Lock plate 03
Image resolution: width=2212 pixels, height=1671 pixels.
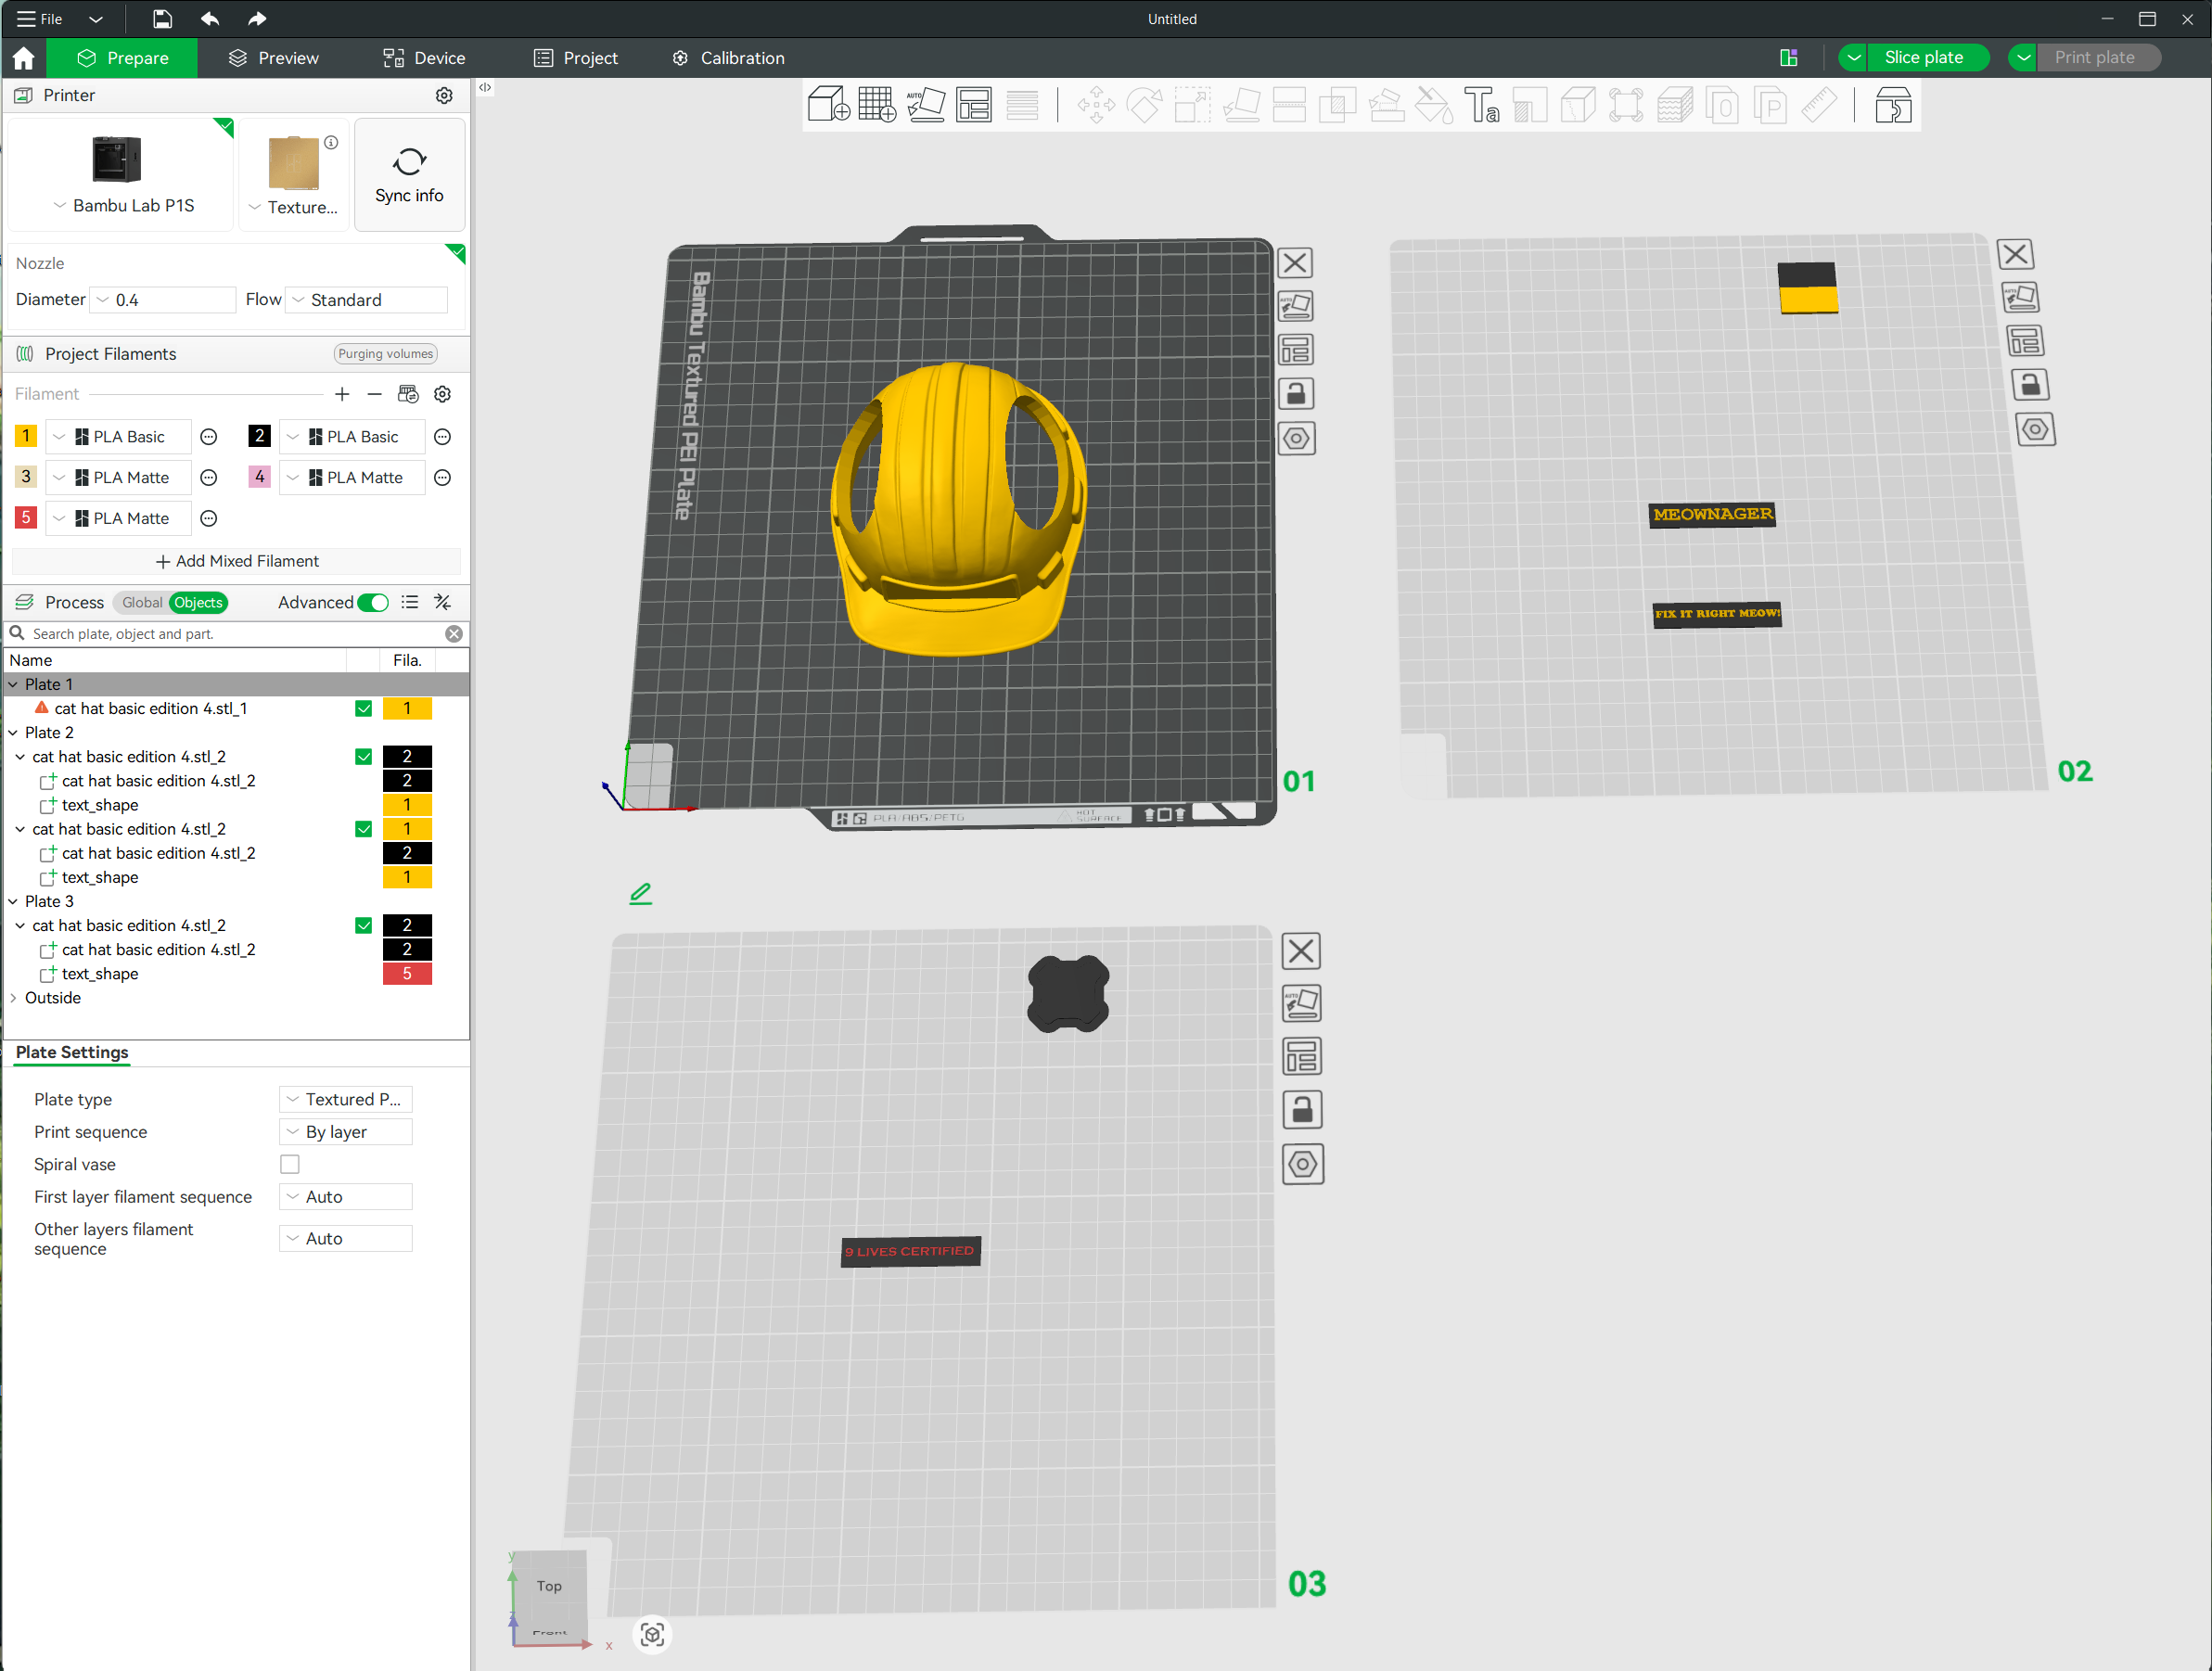(1302, 1110)
